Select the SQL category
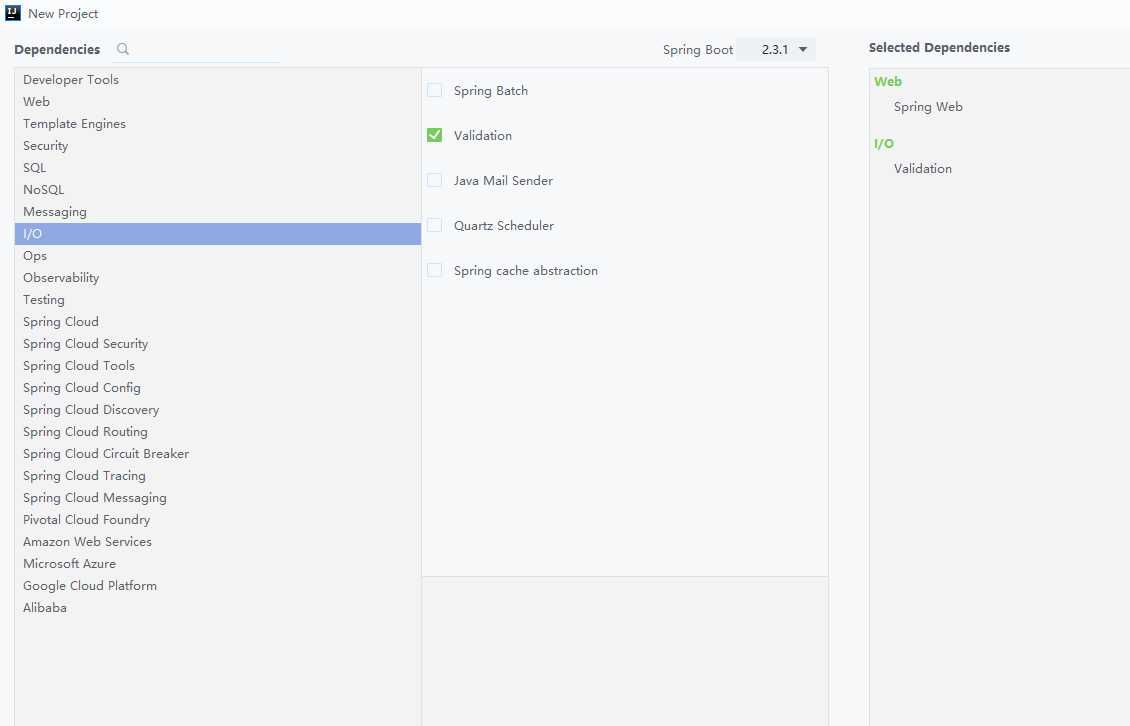The width and height of the screenshot is (1130, 726). pos(218,167)
